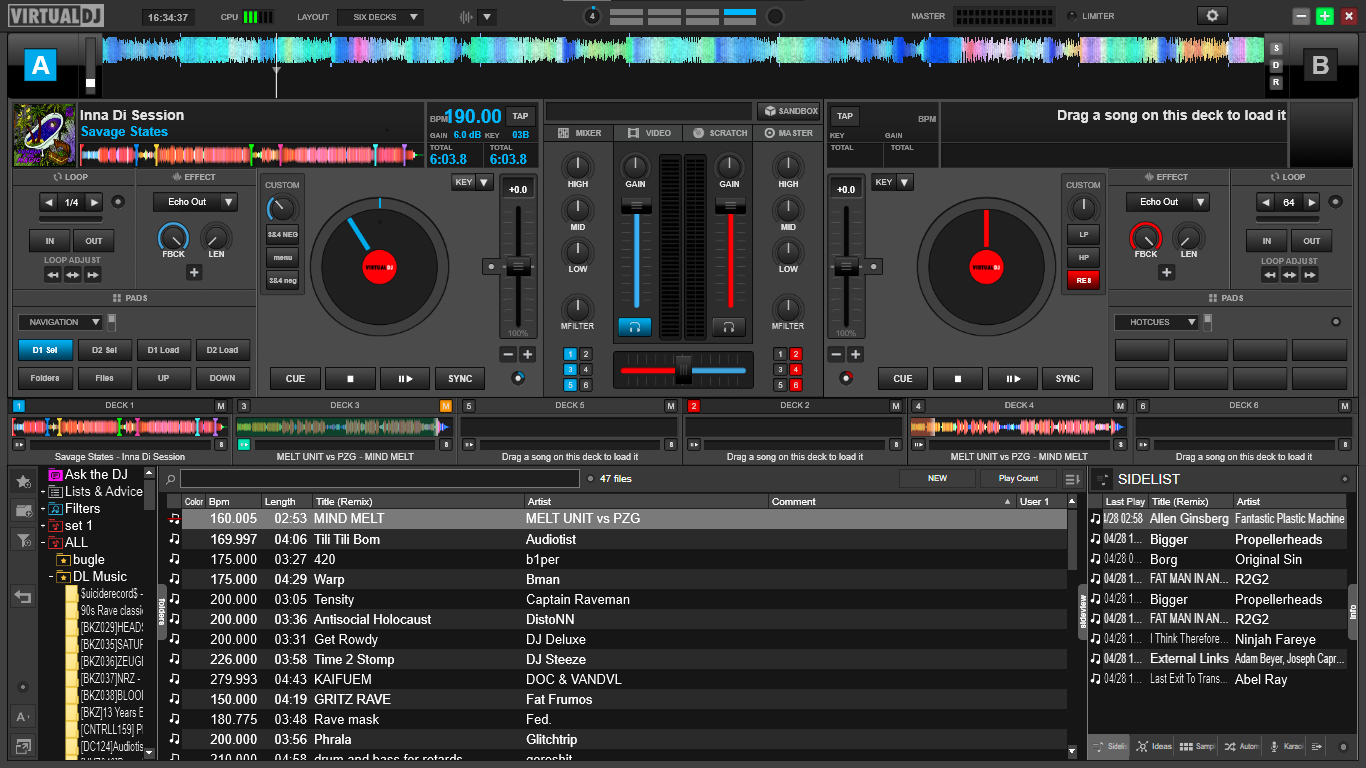Switch to the VIDEO tab
The image size is (1366, 768).
coord(648,133)
